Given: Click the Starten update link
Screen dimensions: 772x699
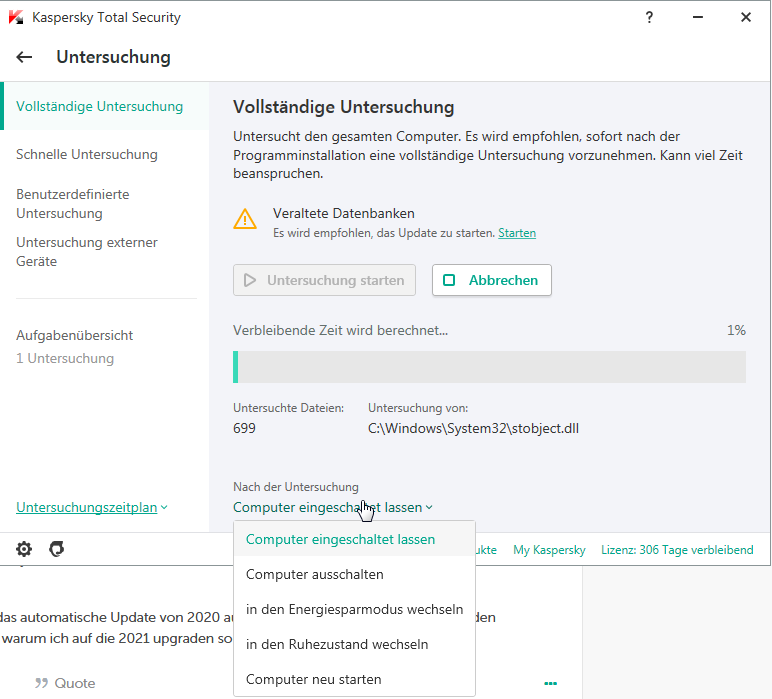Looking at the screenshot, I should [517, 233].
